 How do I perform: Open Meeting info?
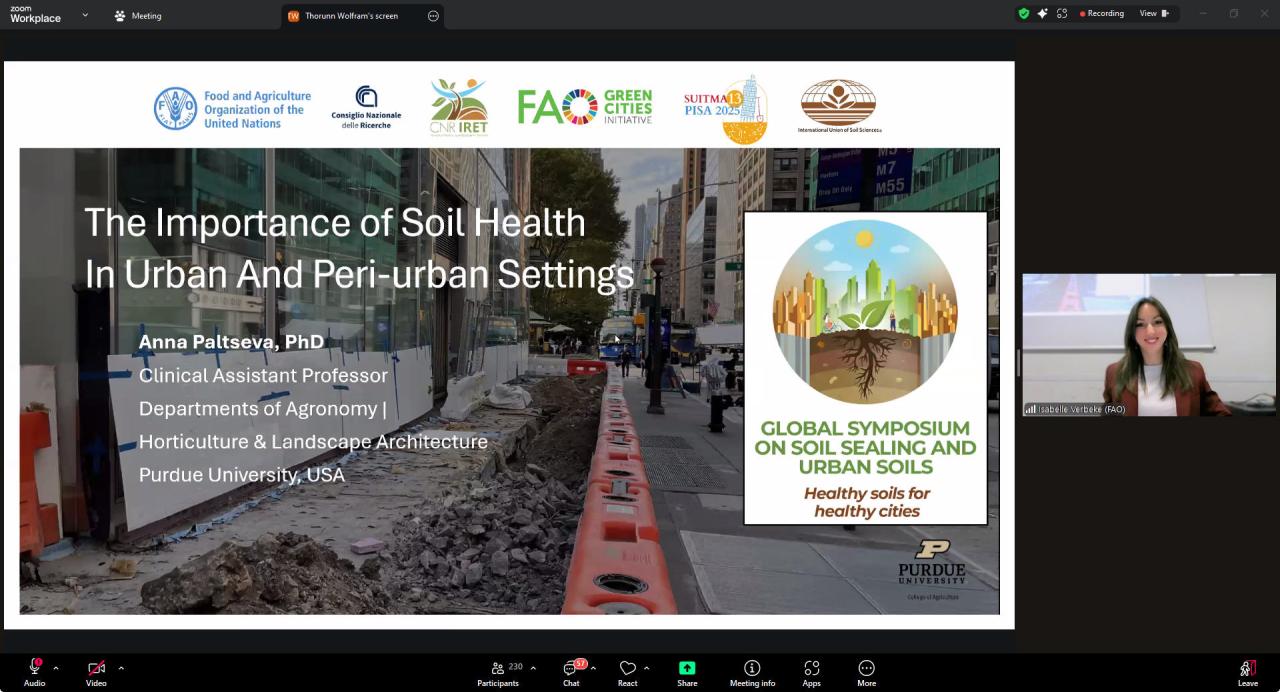752,670
